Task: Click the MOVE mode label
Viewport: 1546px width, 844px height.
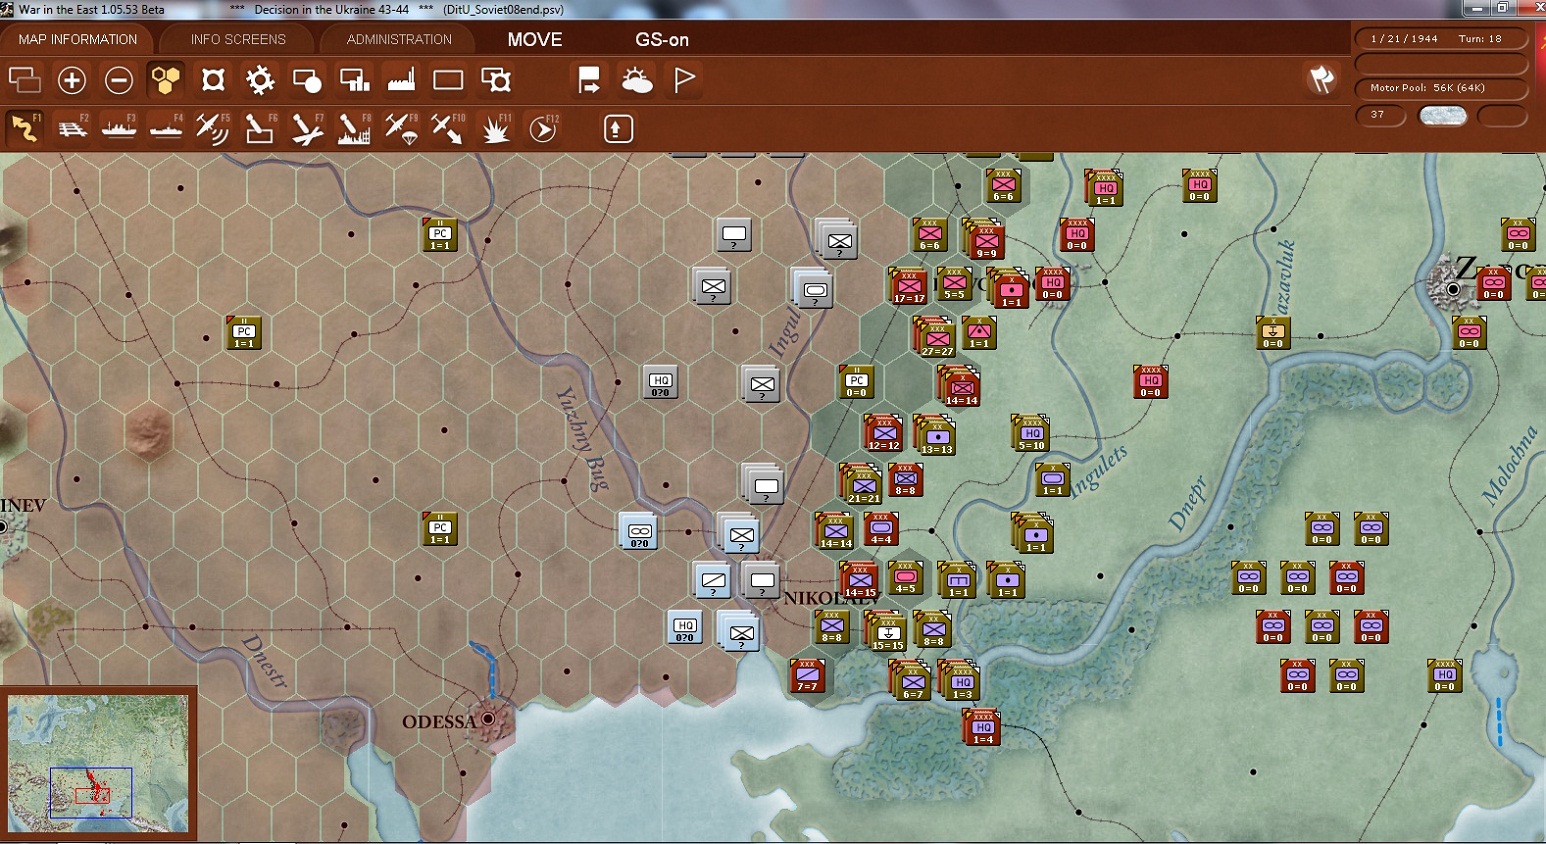Action: pyautogui.click(x=535, y=39)
